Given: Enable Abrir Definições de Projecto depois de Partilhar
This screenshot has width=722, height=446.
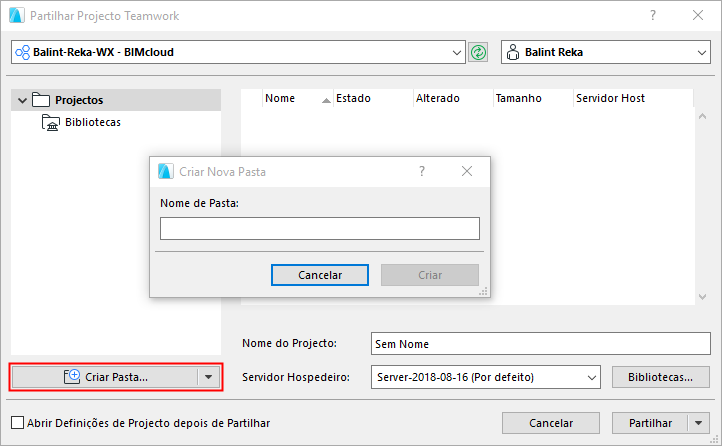Looking at the screenshot, I should point(17,423).
